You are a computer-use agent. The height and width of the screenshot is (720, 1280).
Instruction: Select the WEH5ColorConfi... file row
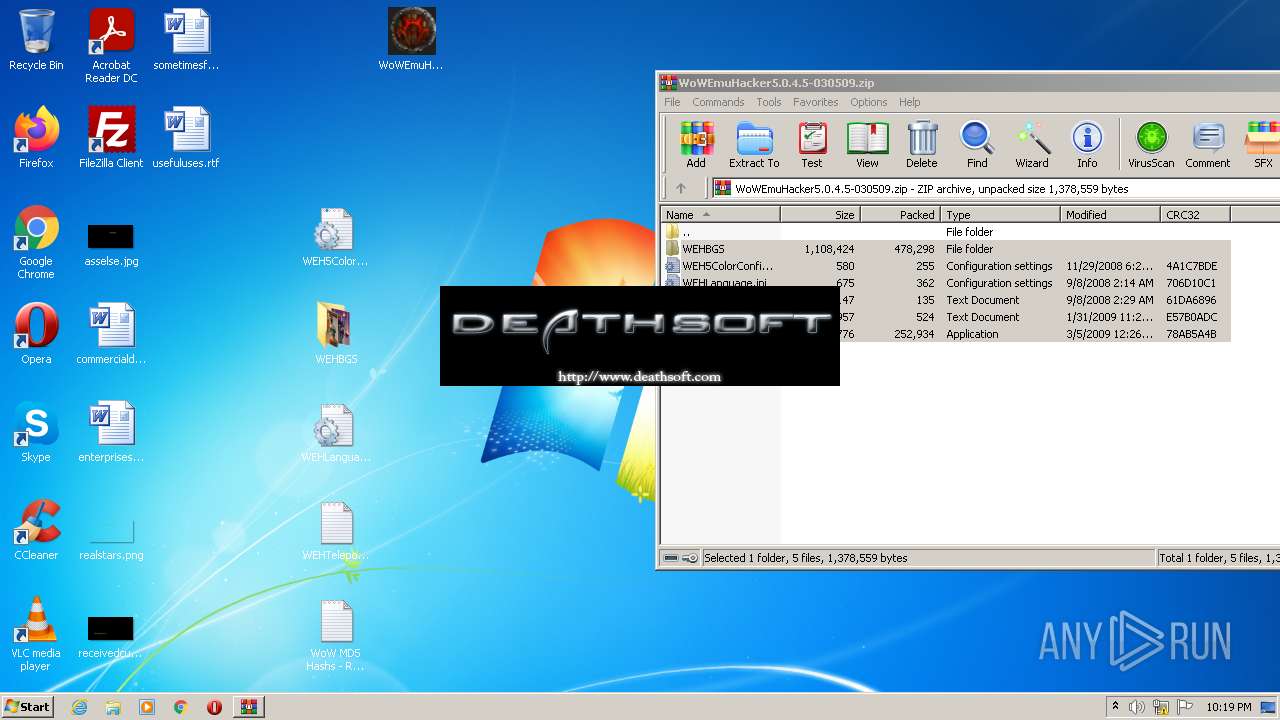coord(946,266)
